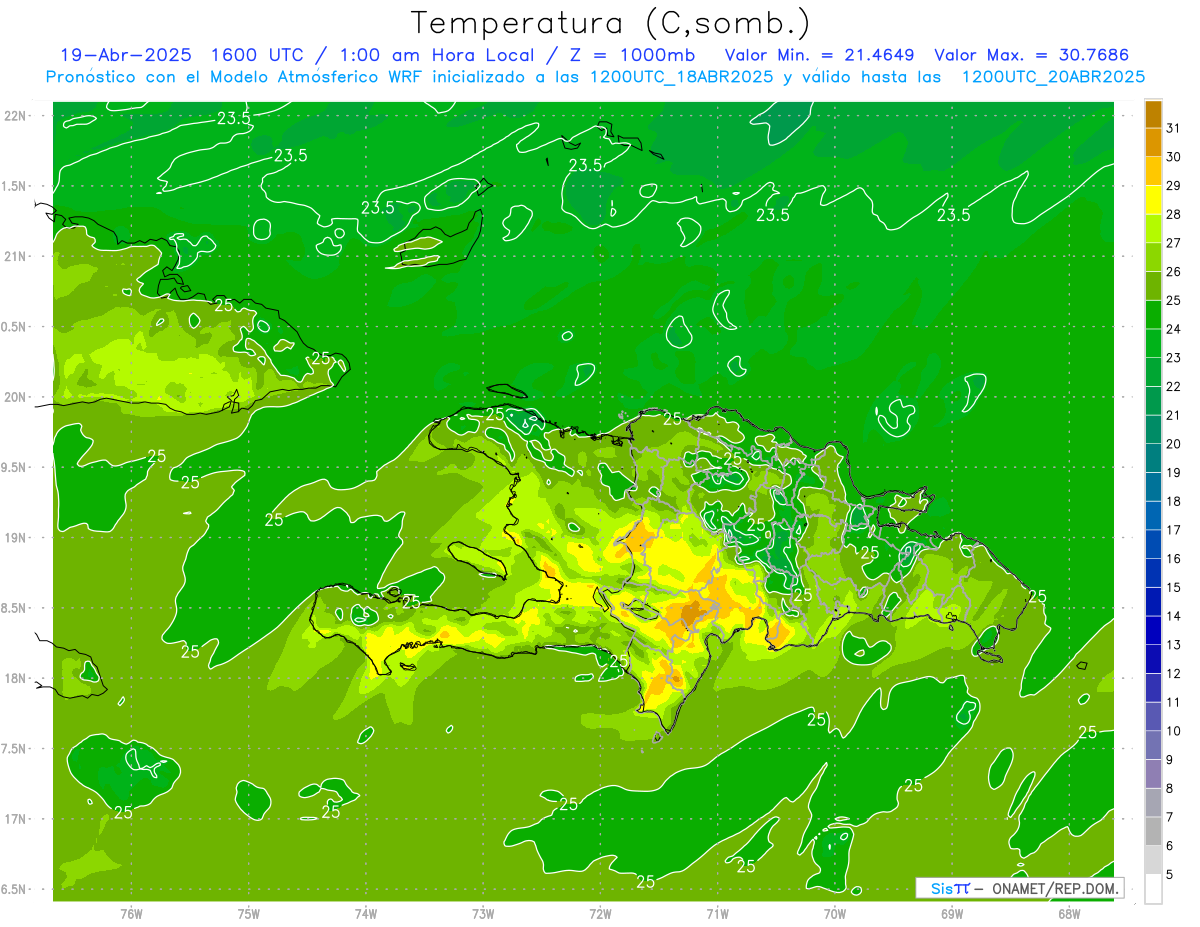Click the legend value "23" on the color scale
Viewport: 1200px width, 927px height.
(x=1173, y=357)
